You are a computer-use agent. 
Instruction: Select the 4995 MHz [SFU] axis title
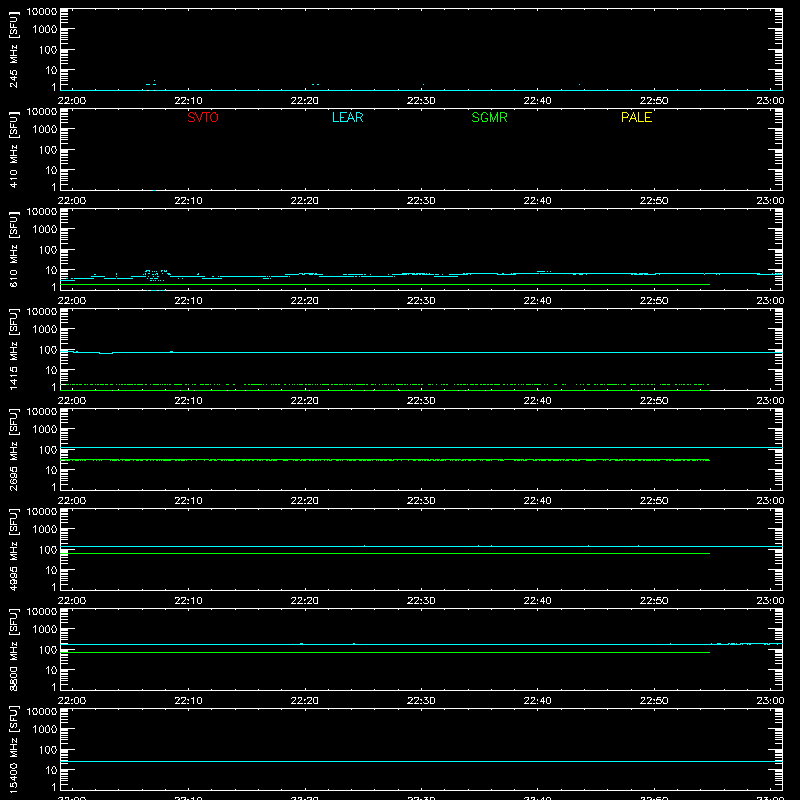click(14, 549)
